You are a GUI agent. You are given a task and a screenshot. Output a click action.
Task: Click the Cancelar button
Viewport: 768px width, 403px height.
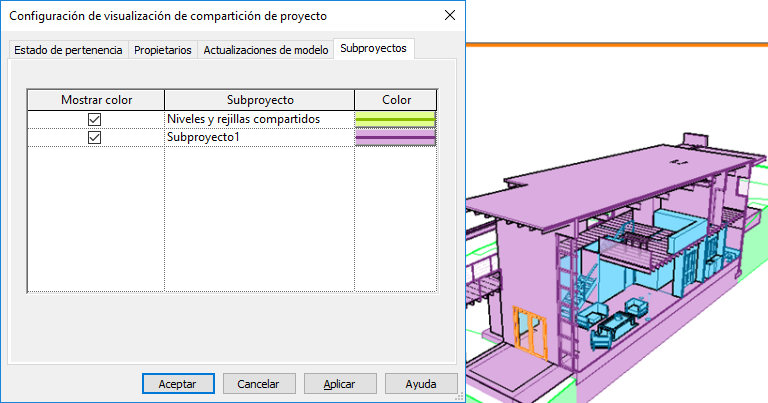coord(259,384)
